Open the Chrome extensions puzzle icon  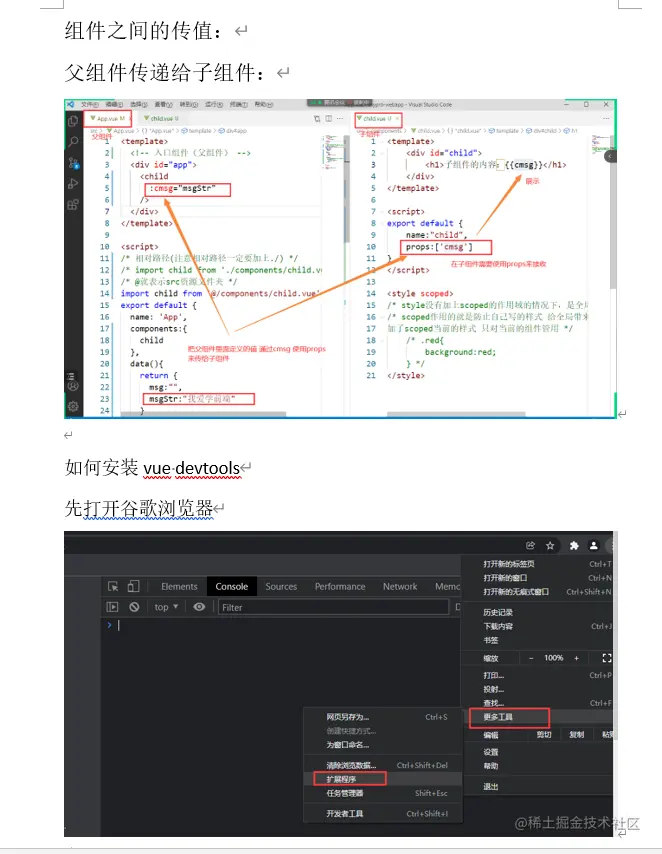click(574, 545)
